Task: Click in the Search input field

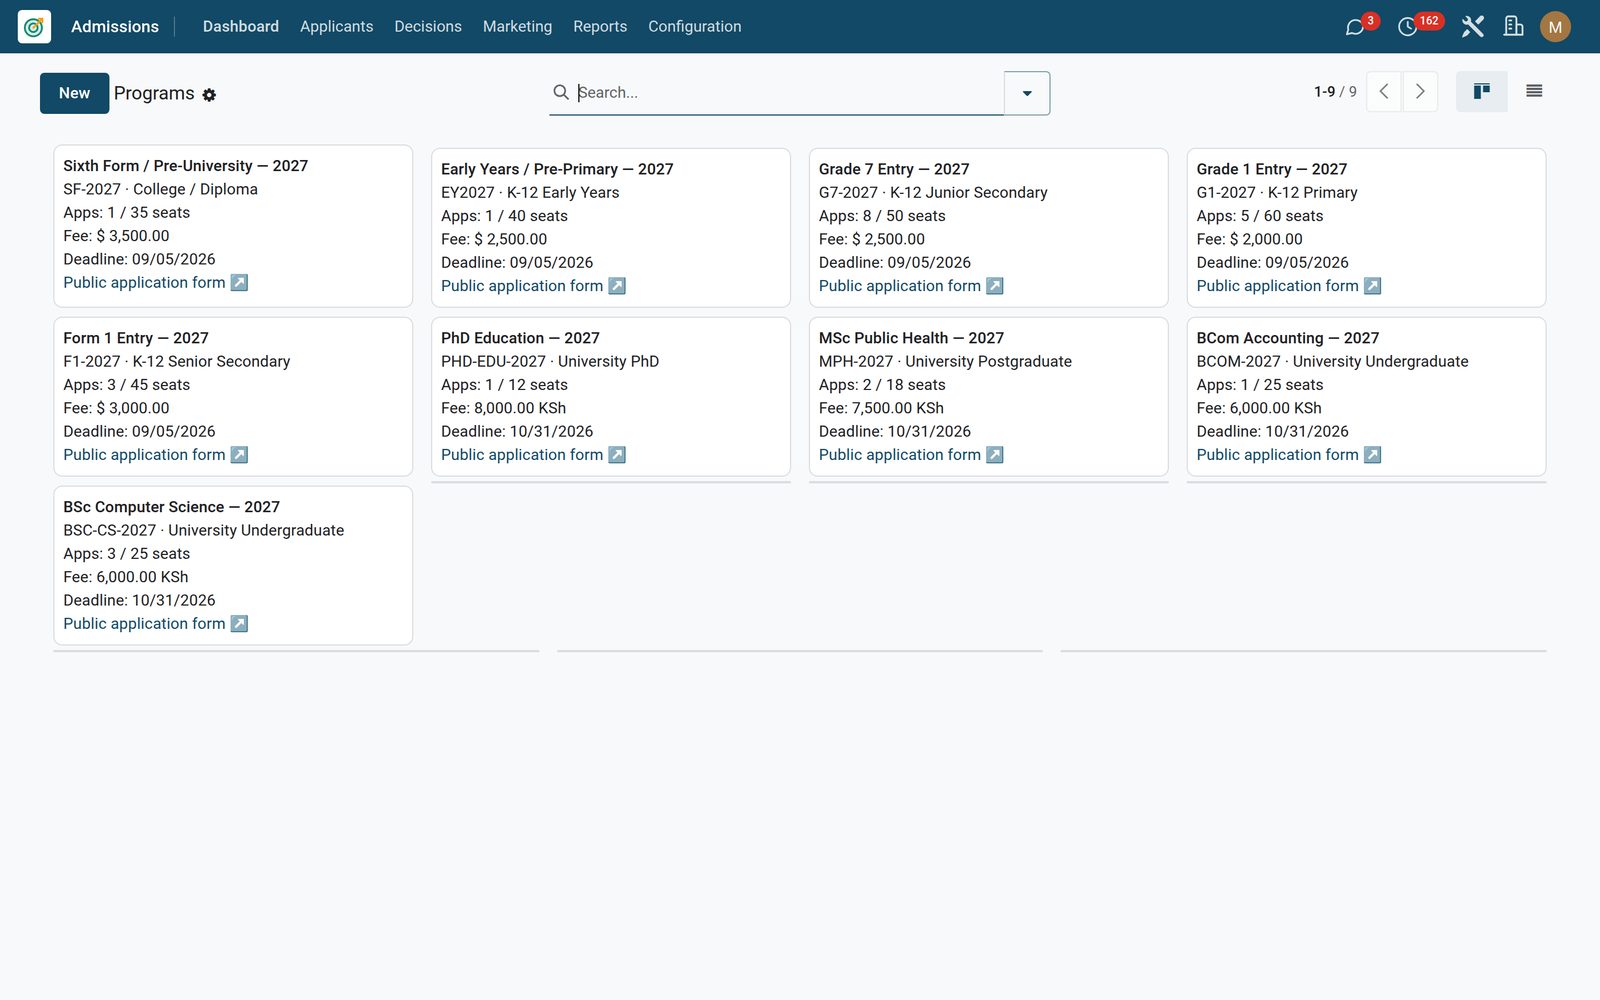Action: [788, 92]
